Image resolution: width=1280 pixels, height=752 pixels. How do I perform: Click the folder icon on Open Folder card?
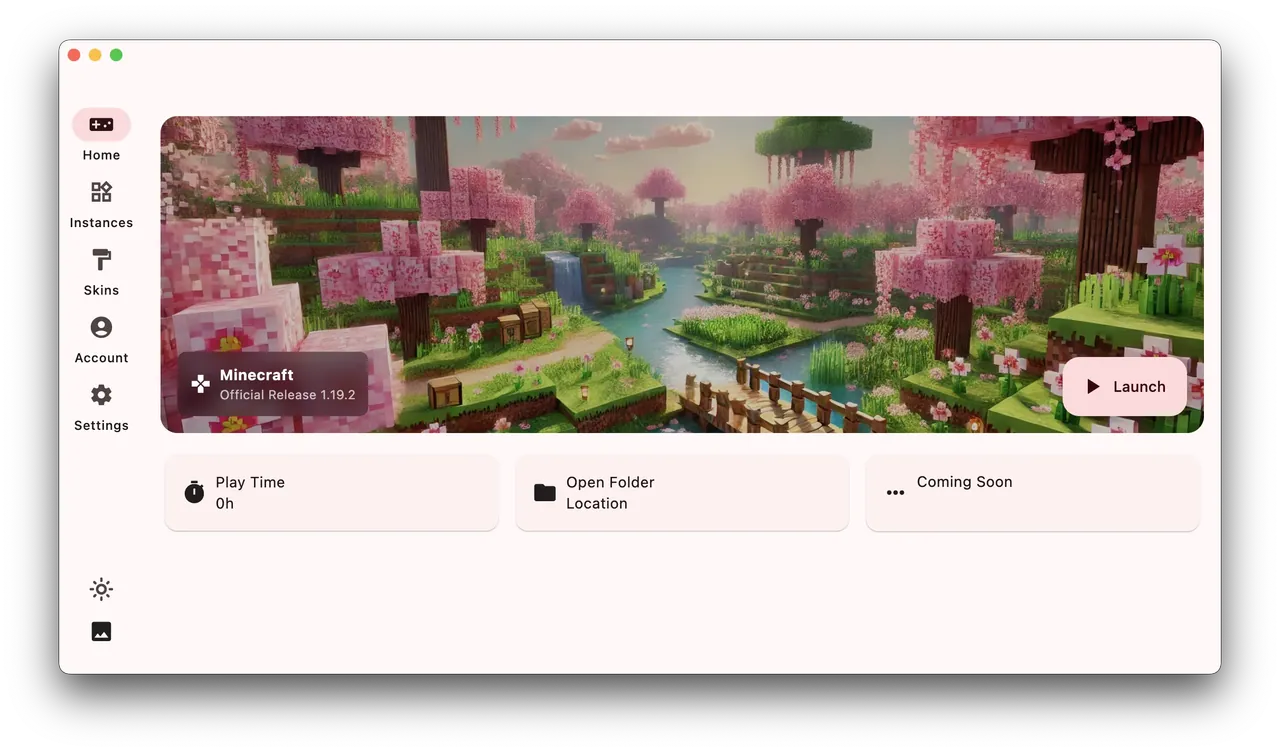pos(544,491)
